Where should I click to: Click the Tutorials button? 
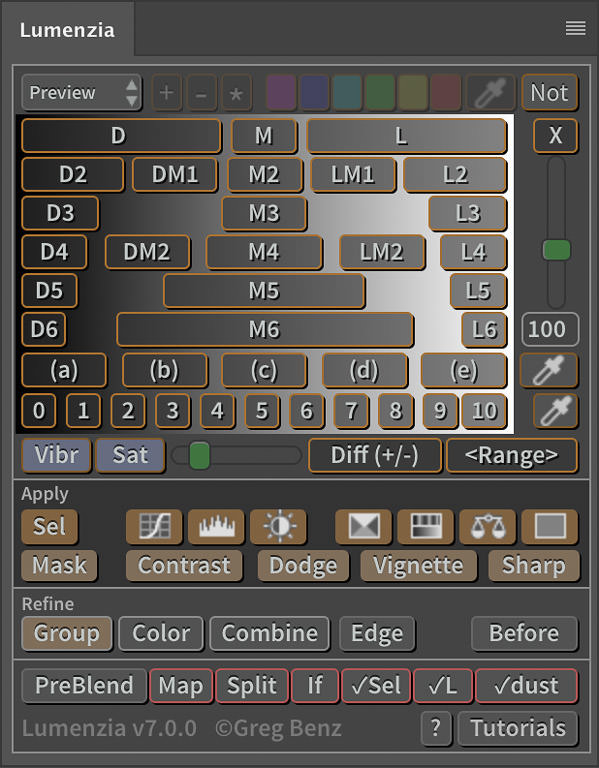pos(518,728)
